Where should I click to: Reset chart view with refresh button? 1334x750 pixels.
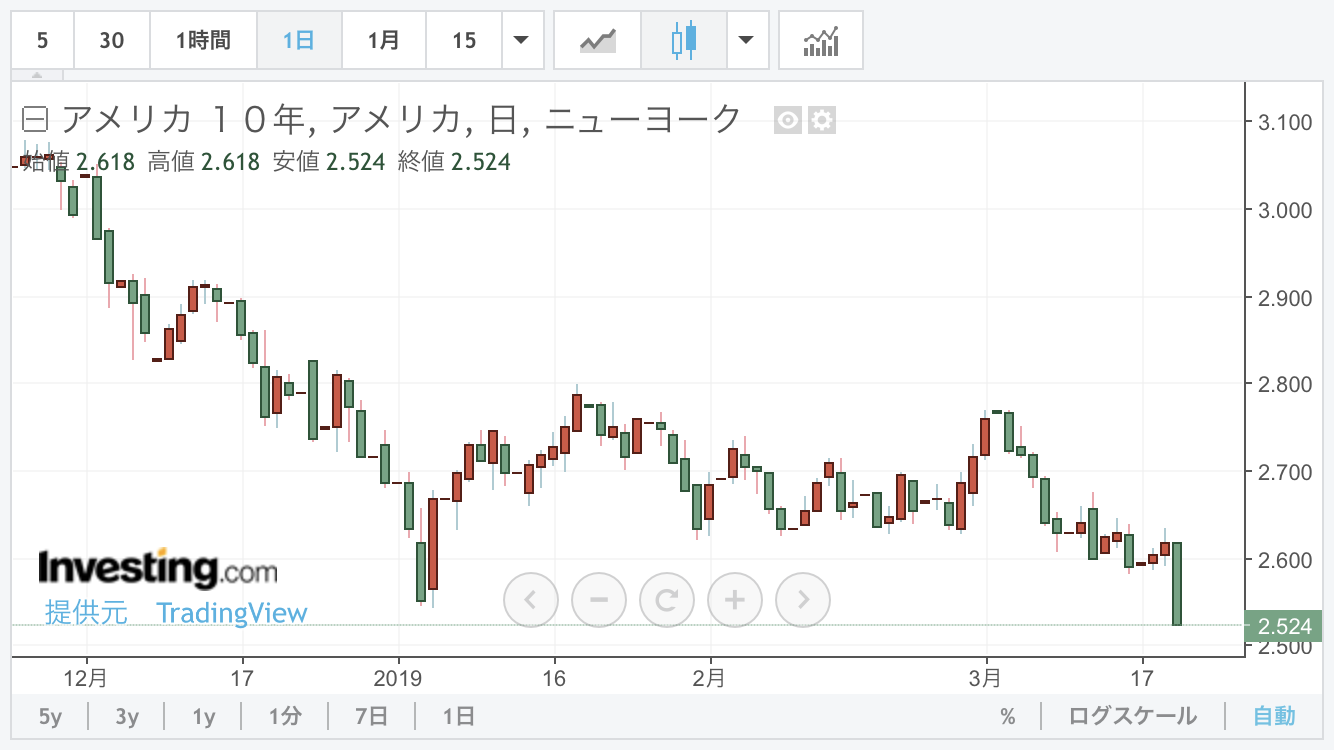(667, 600)
